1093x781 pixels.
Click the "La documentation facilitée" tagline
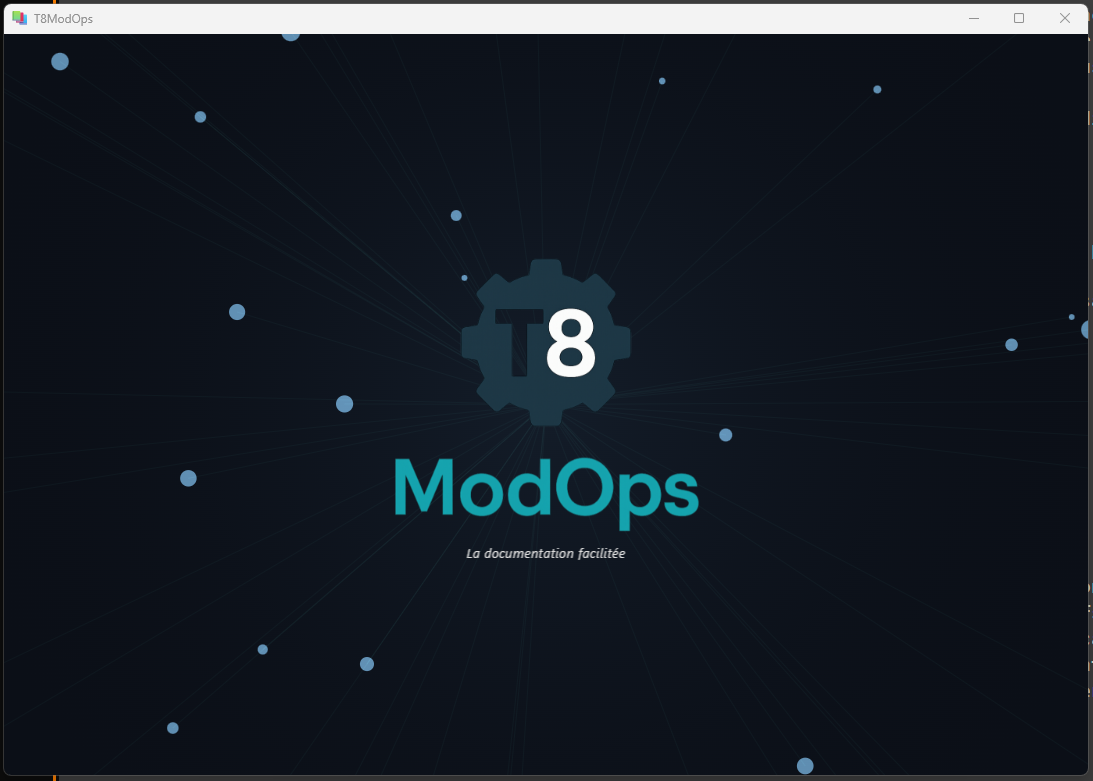546,553
